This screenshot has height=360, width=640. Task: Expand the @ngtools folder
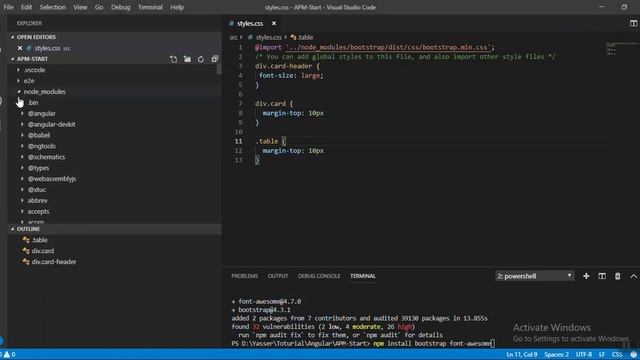(x=42, y=146)
